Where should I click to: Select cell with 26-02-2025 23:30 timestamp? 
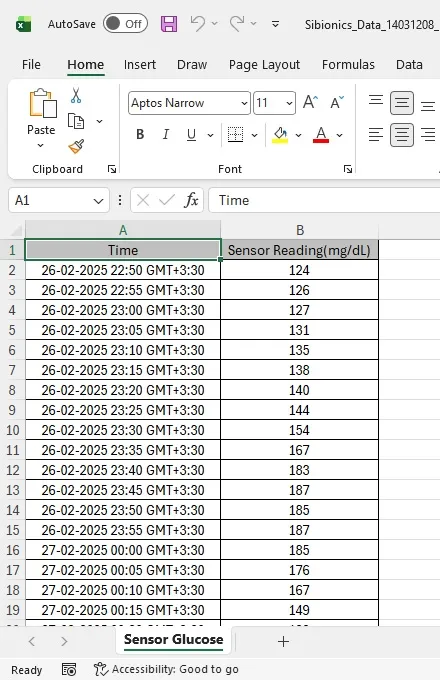(123, 430)
